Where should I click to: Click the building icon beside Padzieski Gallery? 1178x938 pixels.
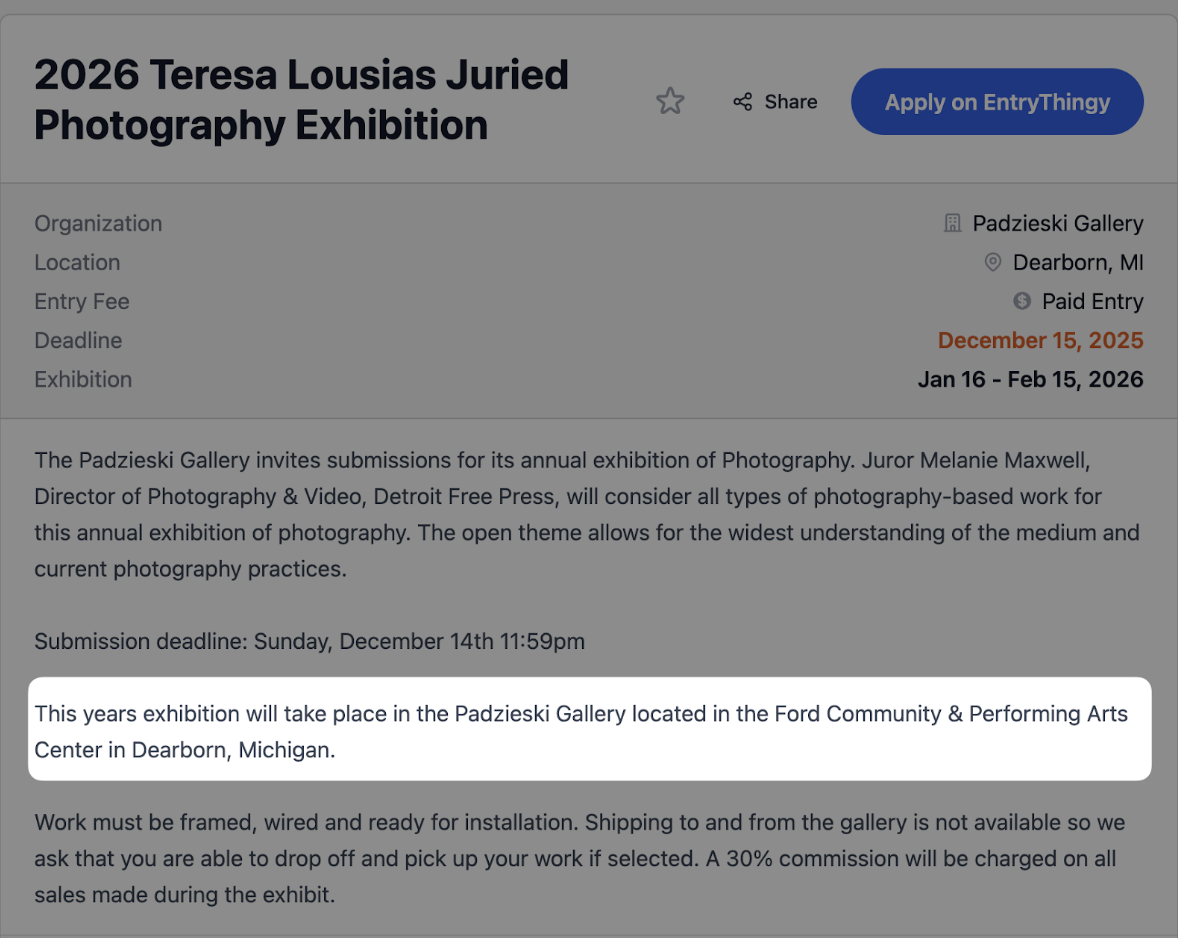click(953, 222)
